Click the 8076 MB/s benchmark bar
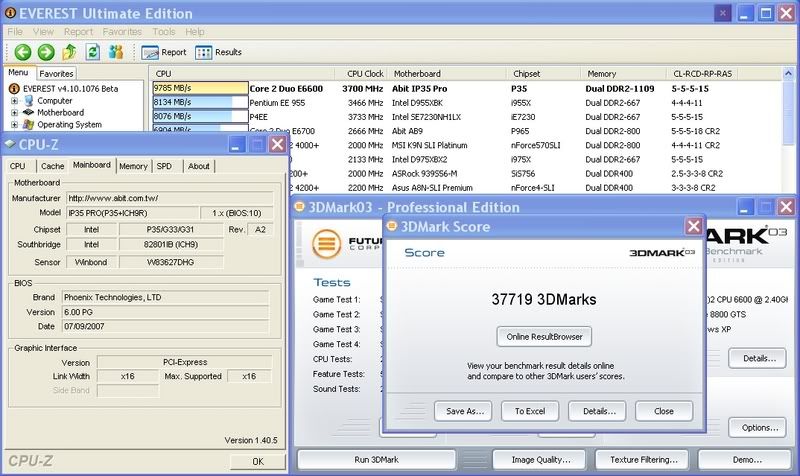 (x=200, y=116)
